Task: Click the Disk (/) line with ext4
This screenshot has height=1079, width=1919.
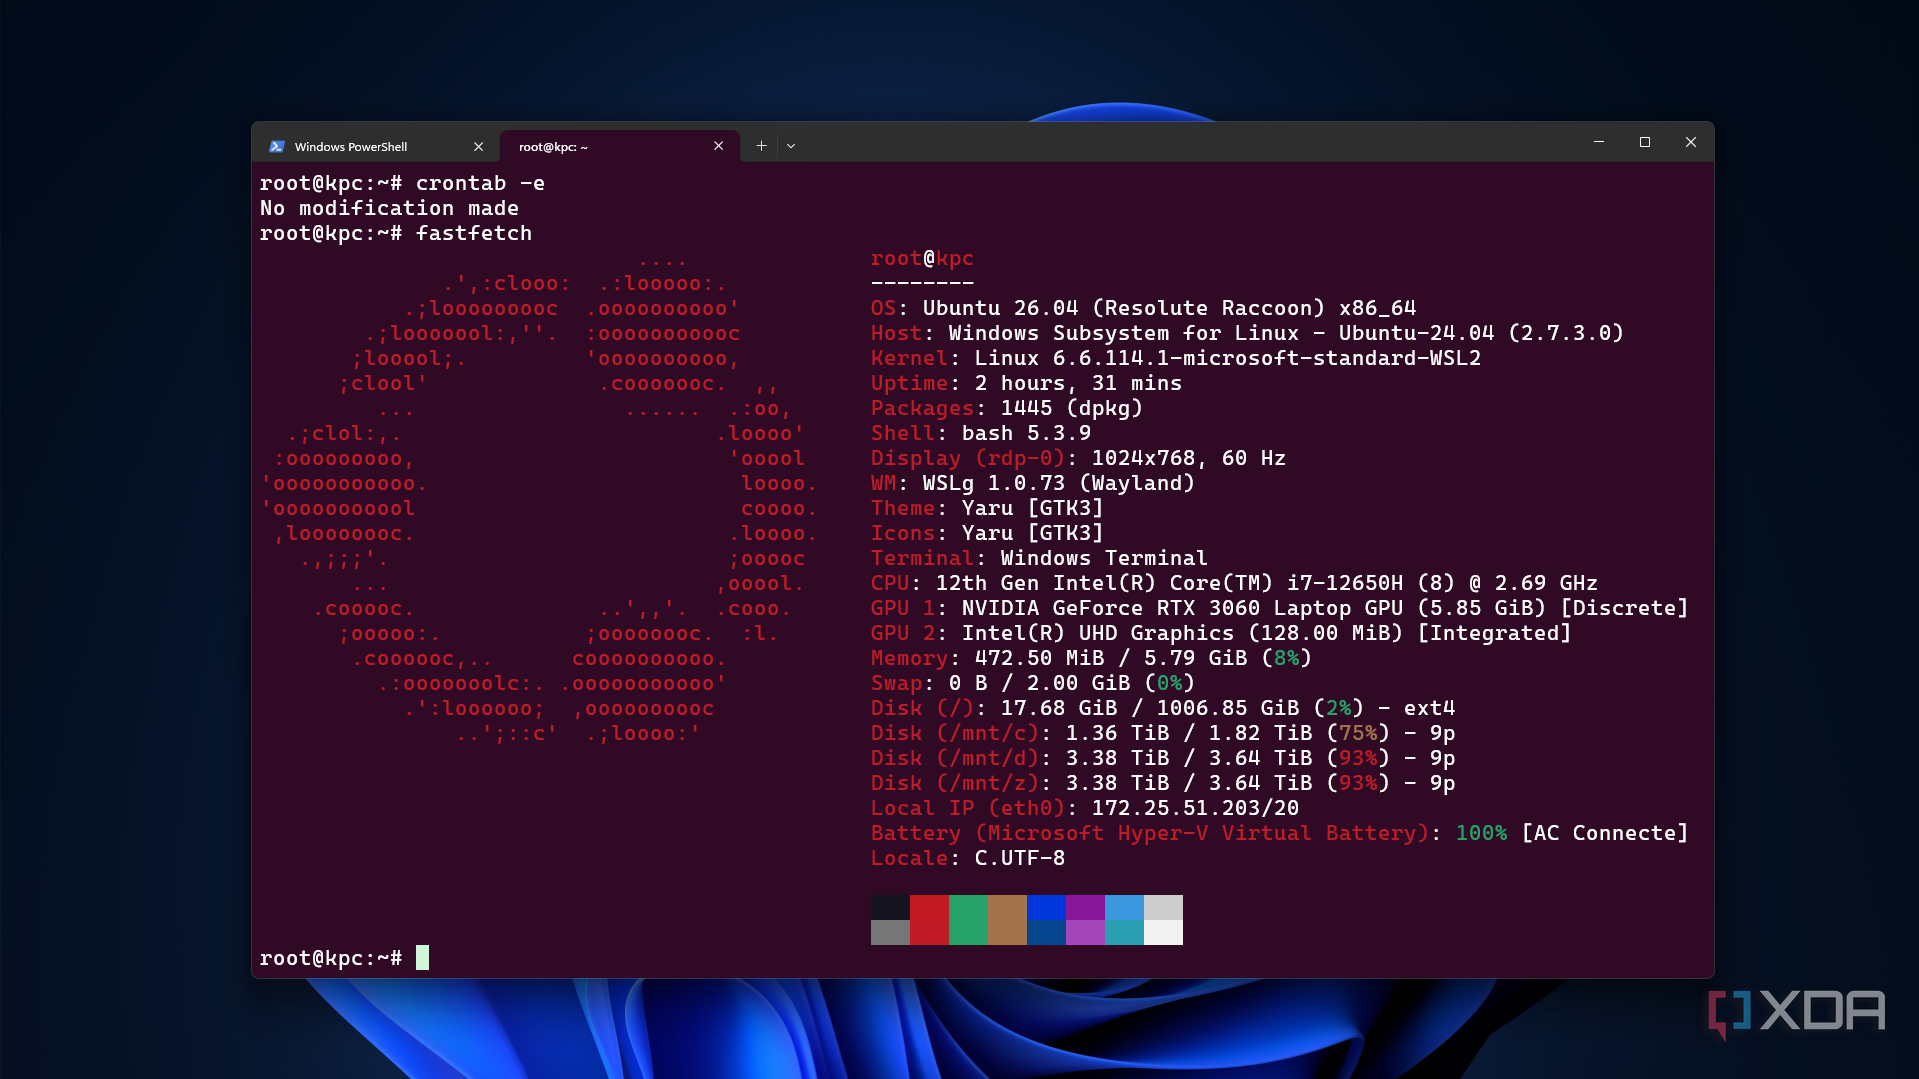Action: coord(1163,708)
